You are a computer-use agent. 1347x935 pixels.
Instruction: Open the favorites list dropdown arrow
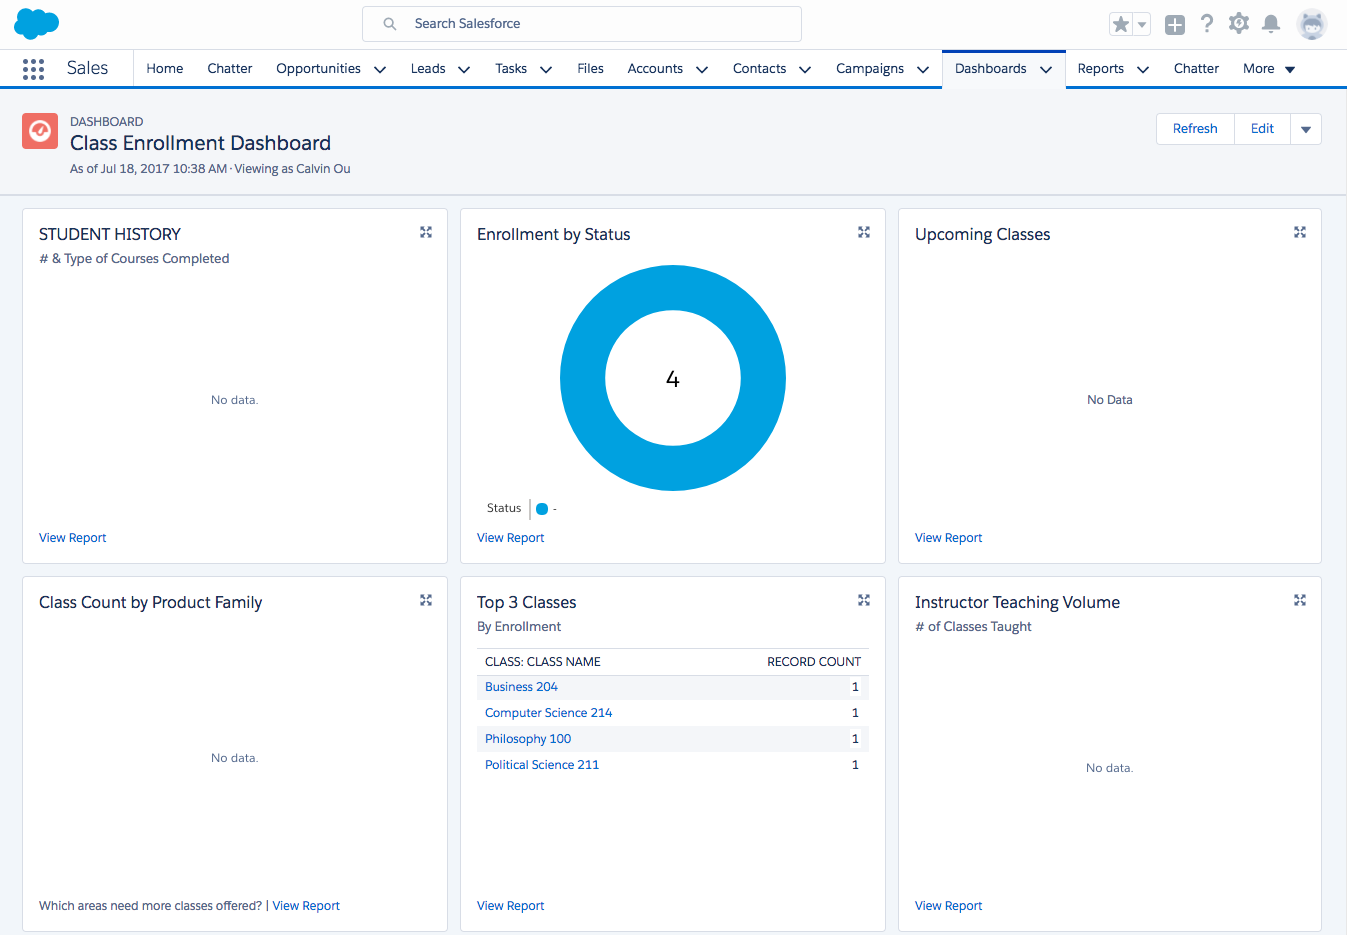click(1142, 25)
